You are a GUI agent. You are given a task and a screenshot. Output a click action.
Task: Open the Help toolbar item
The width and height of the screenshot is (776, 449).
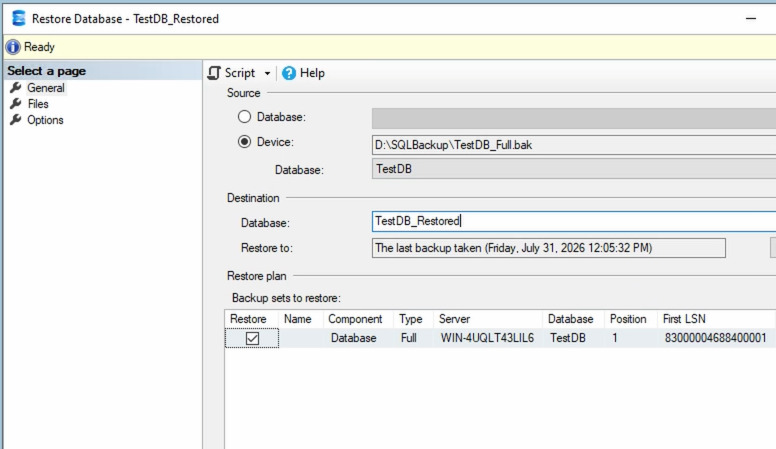303,73
